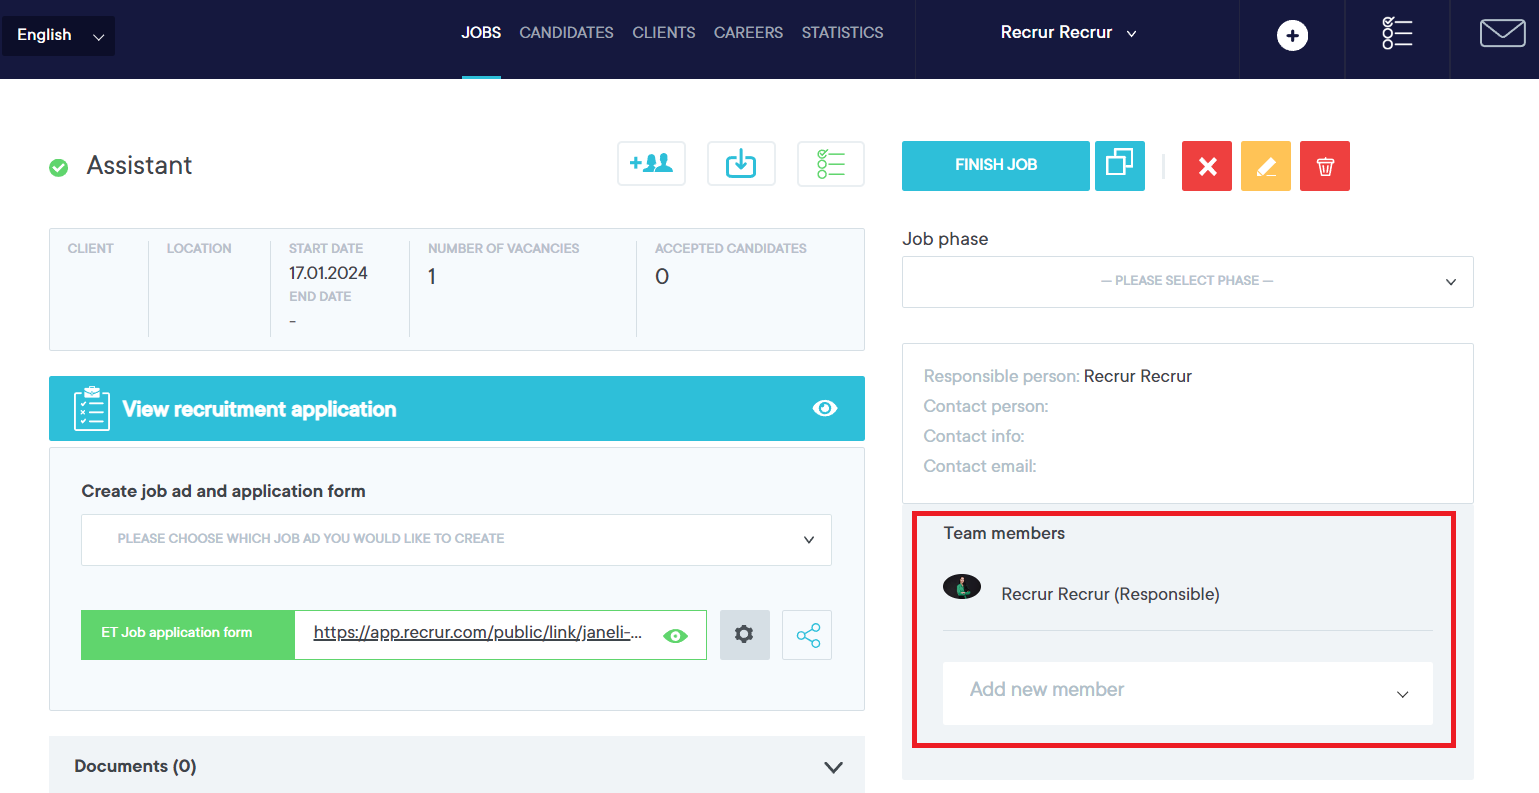This screenshot has height=793, width=1539.
Task: Click the FINISH JOB button
Action: click(995, 165)
